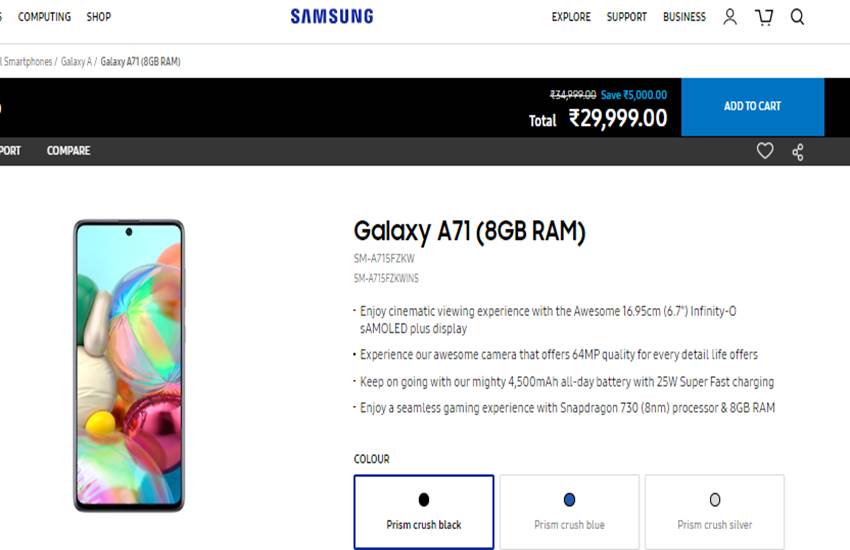Select Prism crush silver colour option

click(714, 511)
